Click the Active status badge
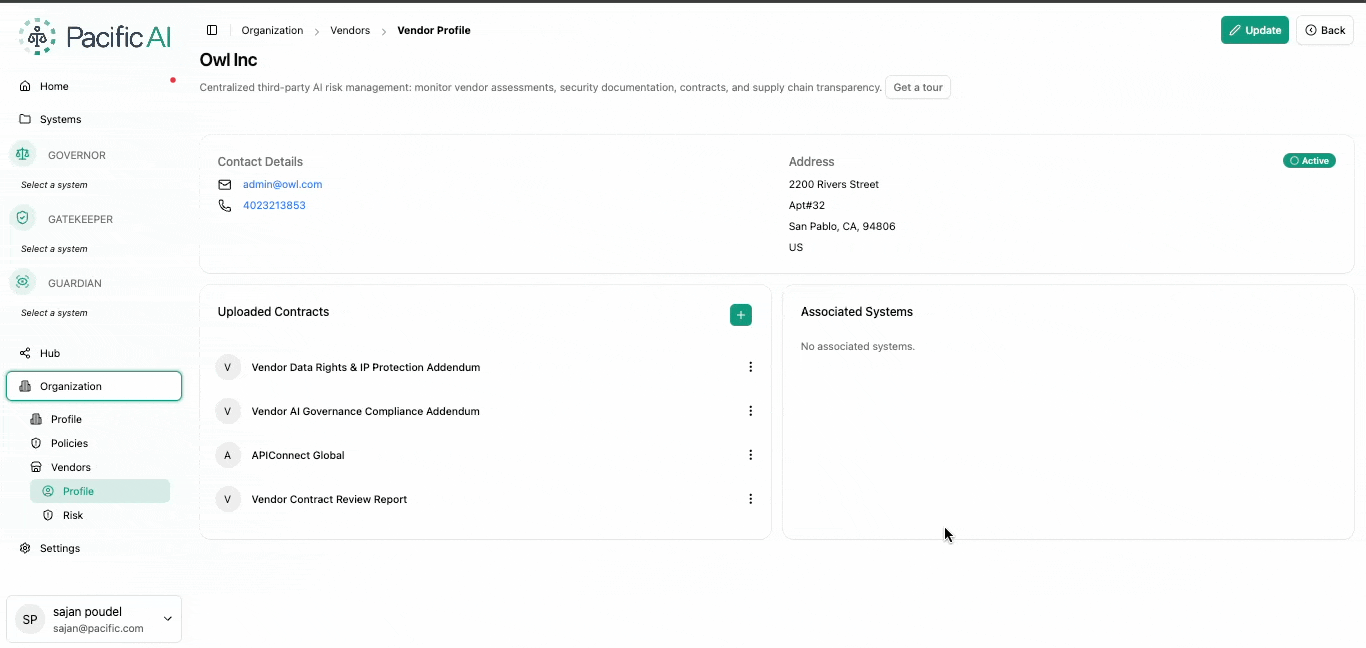 point(1309,160)
